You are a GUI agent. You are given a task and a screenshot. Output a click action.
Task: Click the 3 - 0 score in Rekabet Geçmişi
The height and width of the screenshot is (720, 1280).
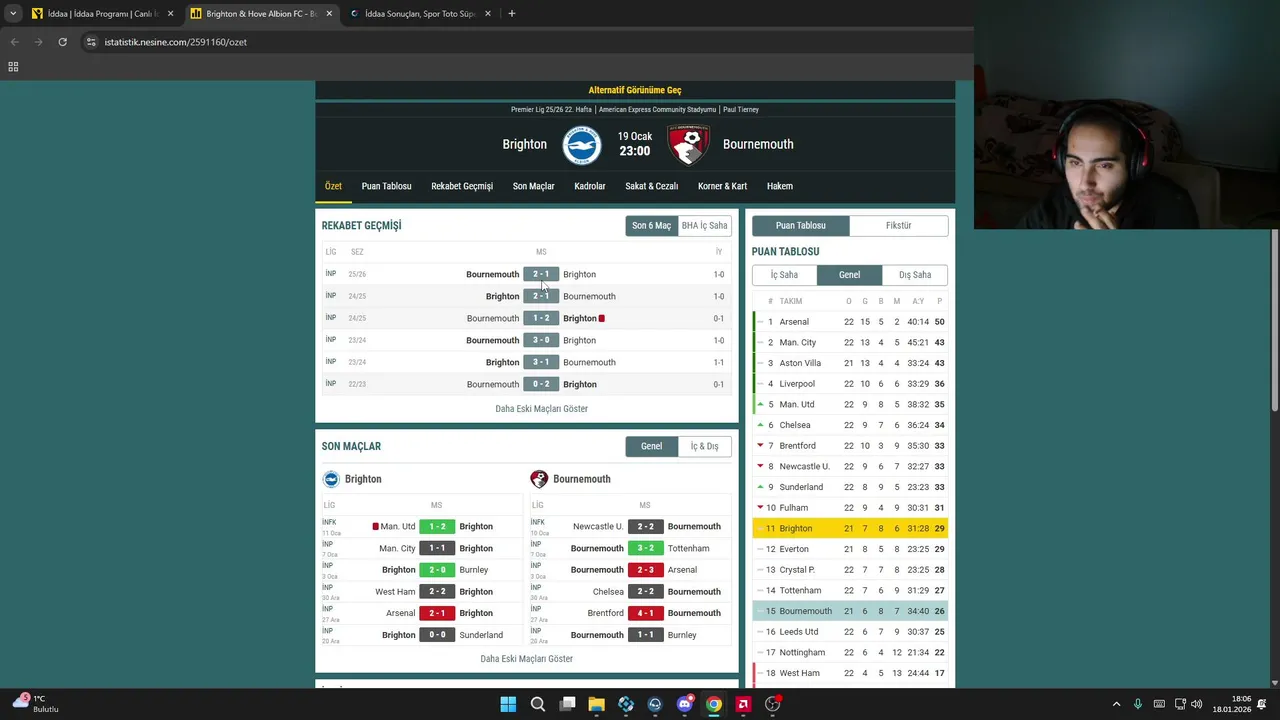pyautogui.click(x=541, y=340)
